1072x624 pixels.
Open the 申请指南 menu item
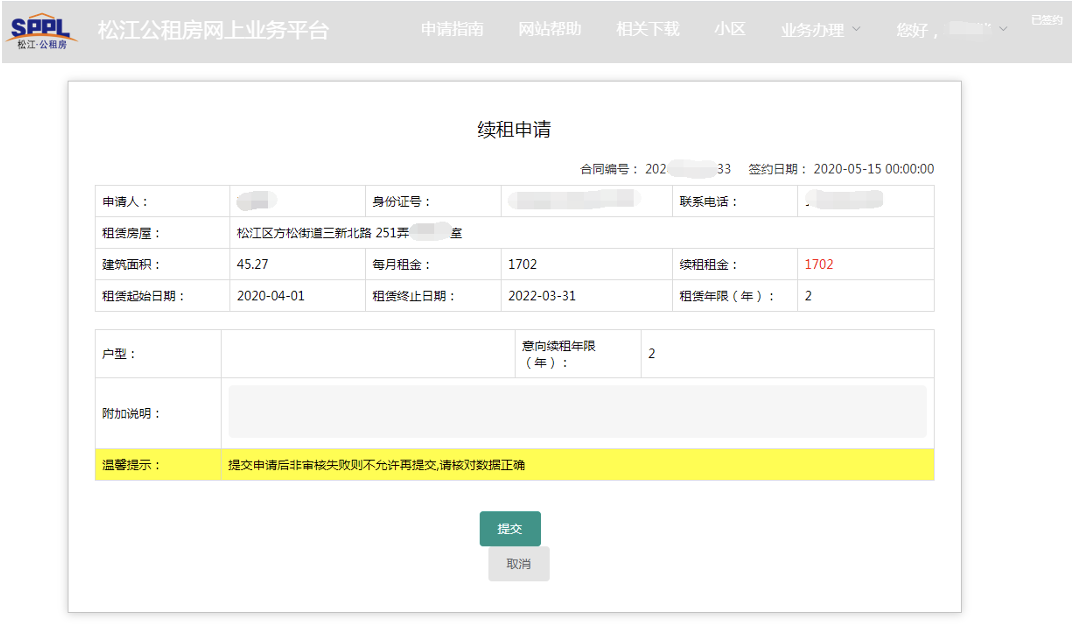(x=452, y=30)
